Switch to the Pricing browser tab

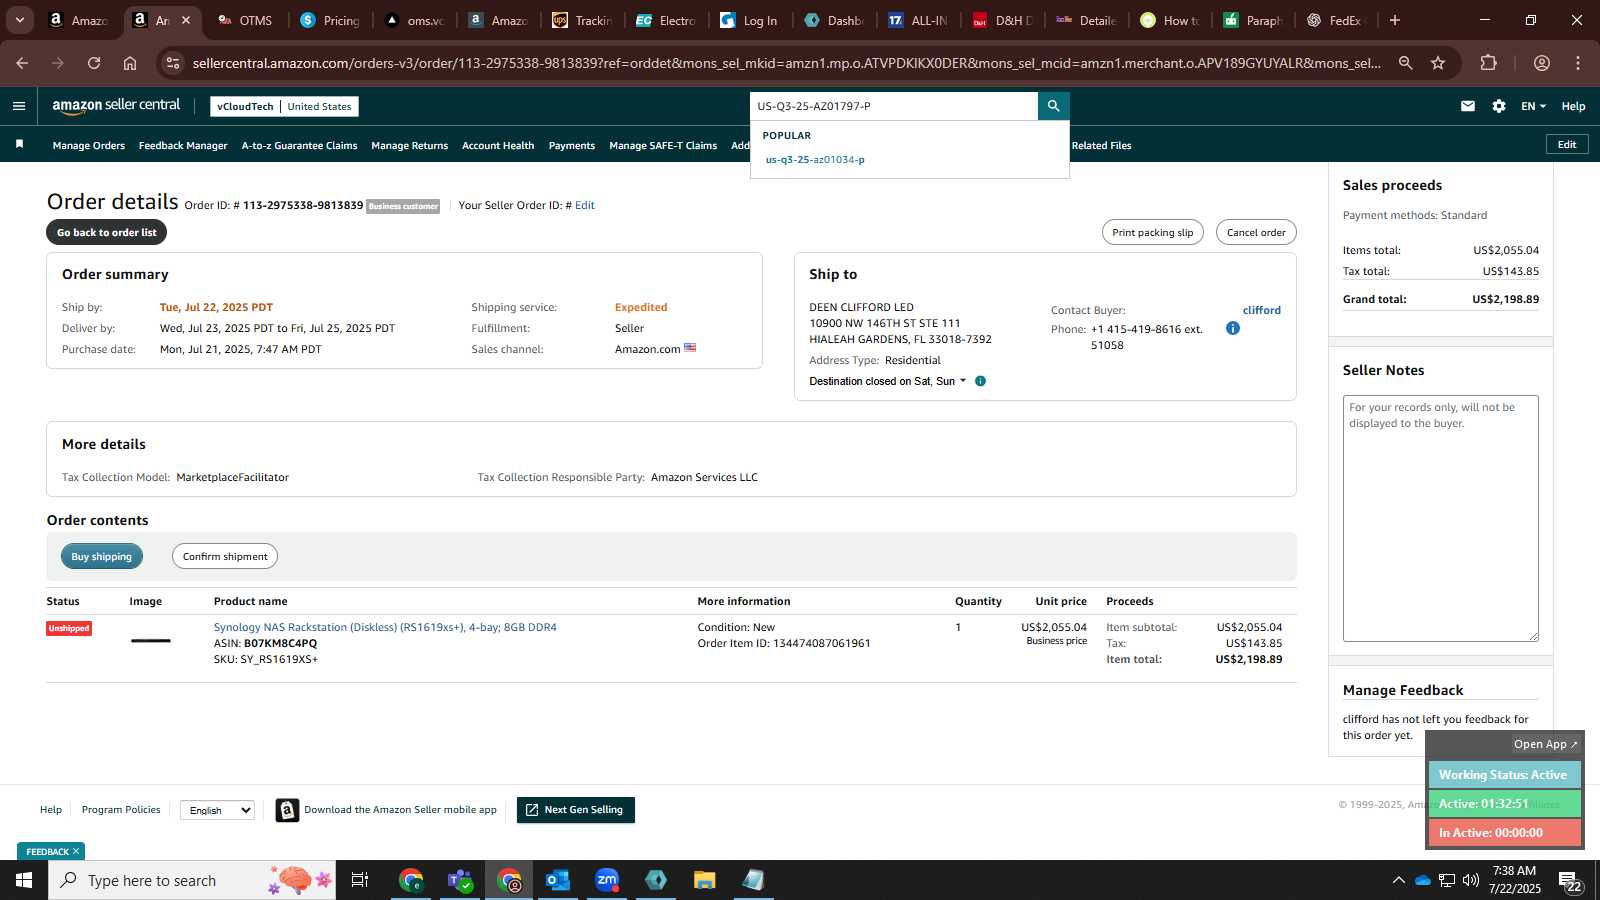point(331,20)
